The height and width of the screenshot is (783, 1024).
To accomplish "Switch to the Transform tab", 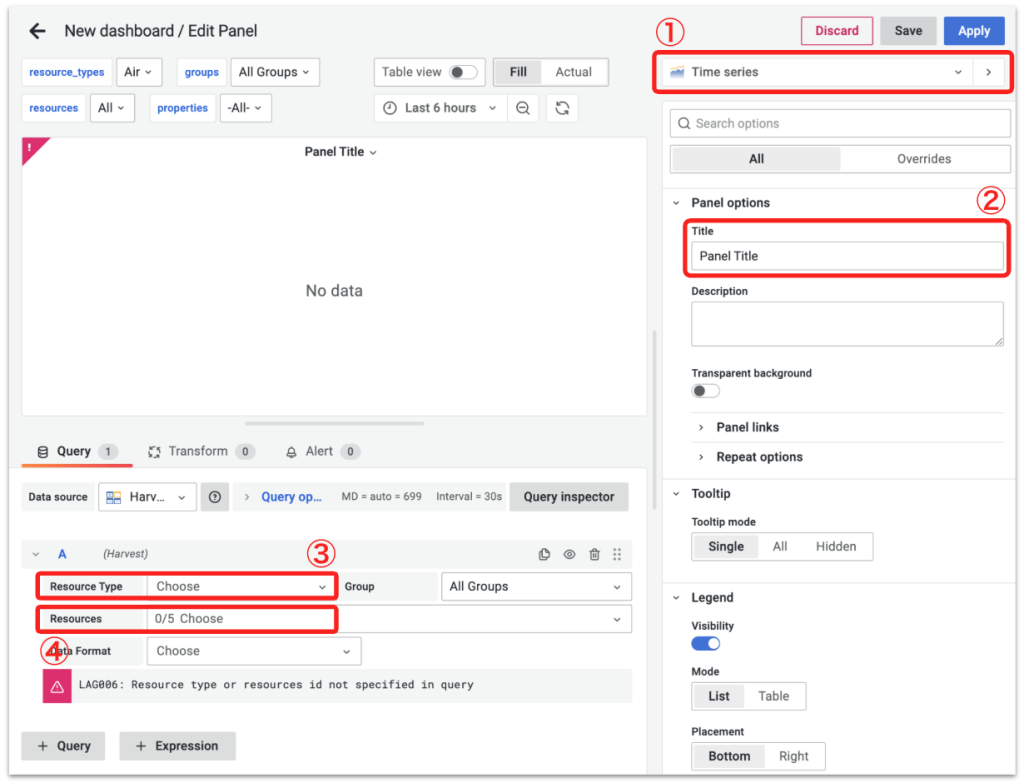I will point(200,452).
